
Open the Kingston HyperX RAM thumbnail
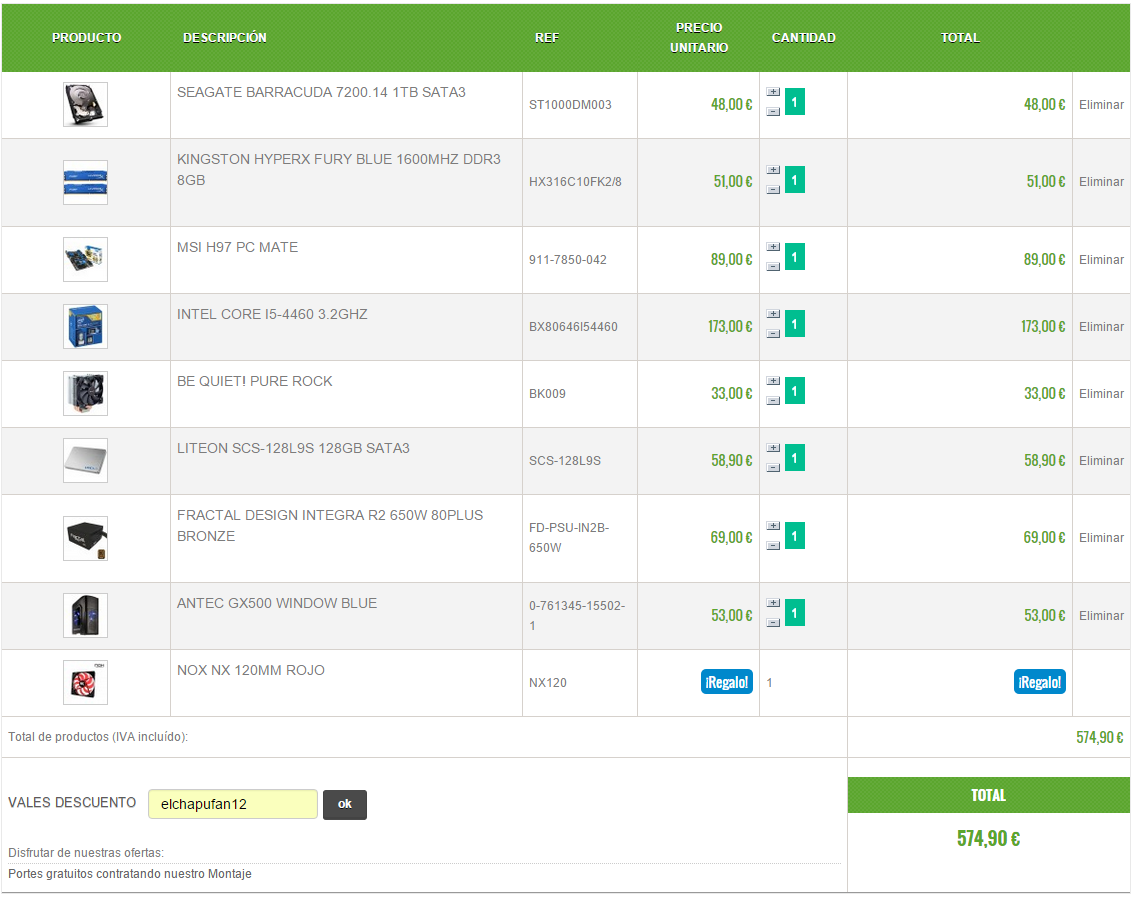click(x=85, y=182)
